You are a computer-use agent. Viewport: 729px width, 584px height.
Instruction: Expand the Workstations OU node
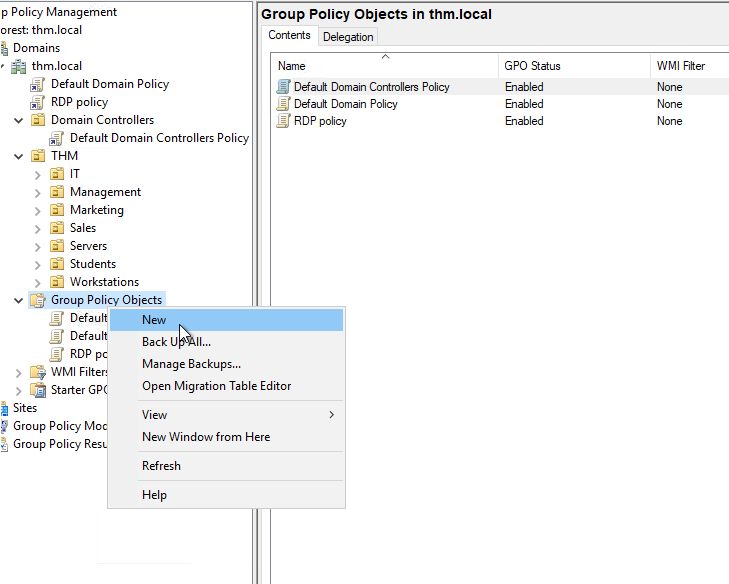pos(38,282)
